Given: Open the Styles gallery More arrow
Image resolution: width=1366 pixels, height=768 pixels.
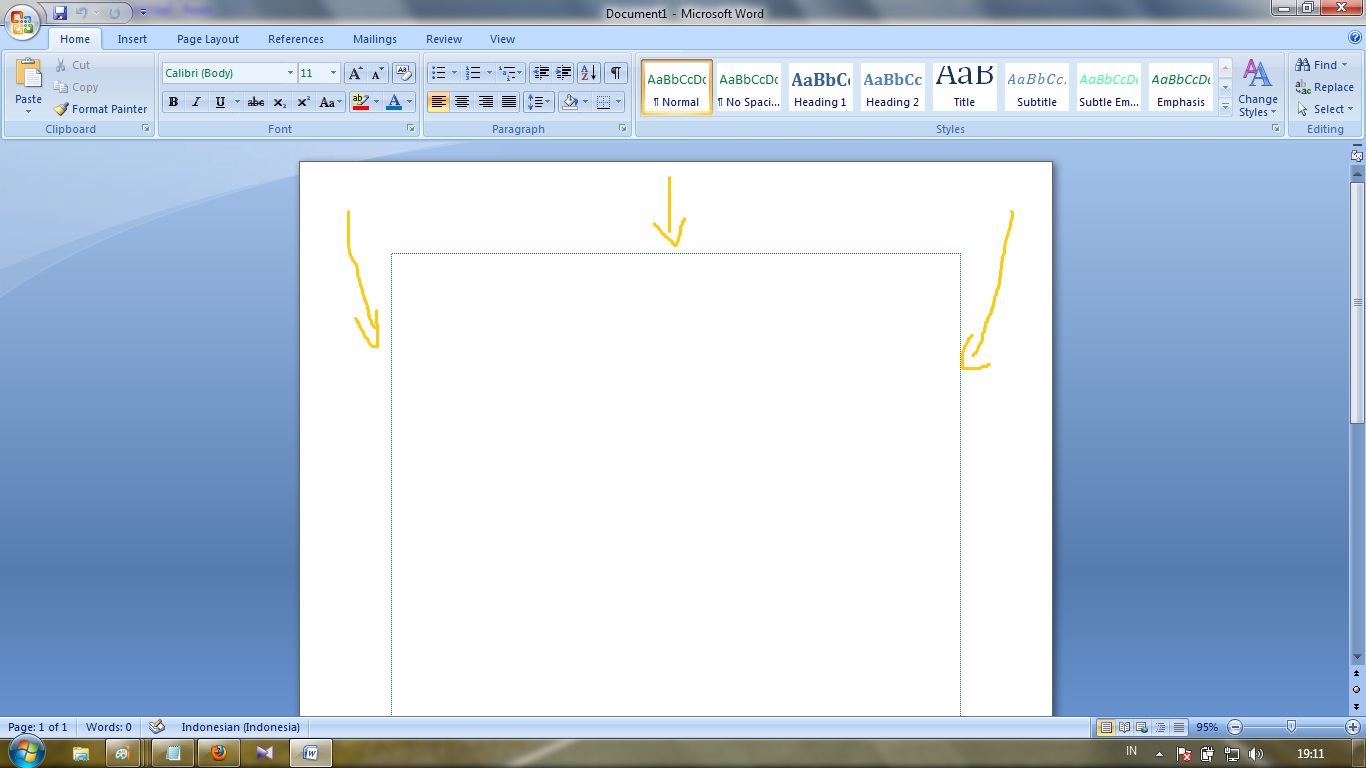Looking at the screenshot, I should (1225, 105).
